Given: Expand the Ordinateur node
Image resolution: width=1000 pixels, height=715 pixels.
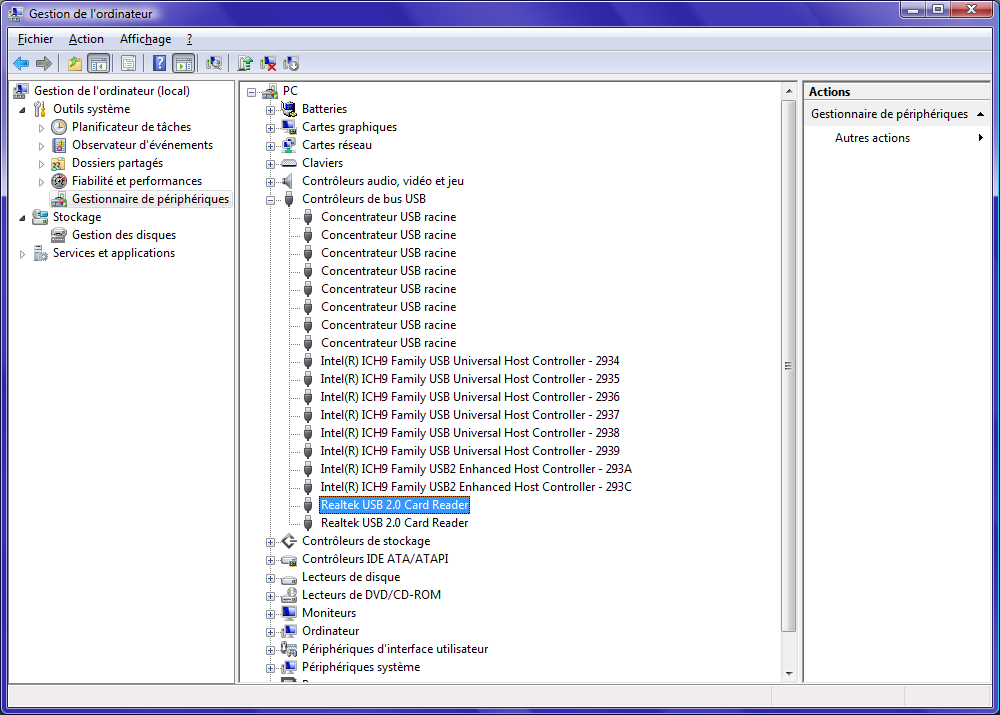Looking at the screenshot, I should 270,632.
